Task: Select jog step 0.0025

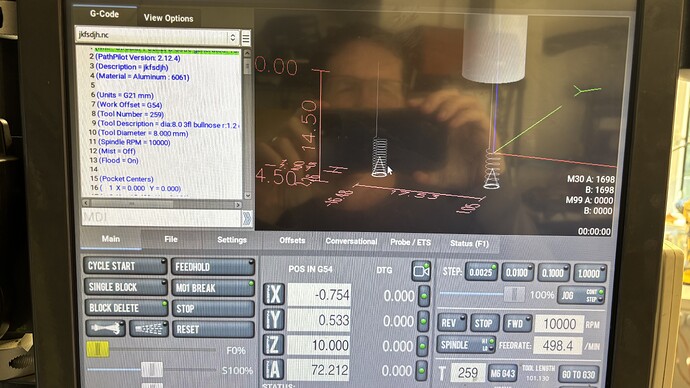Action: point(481,272)
